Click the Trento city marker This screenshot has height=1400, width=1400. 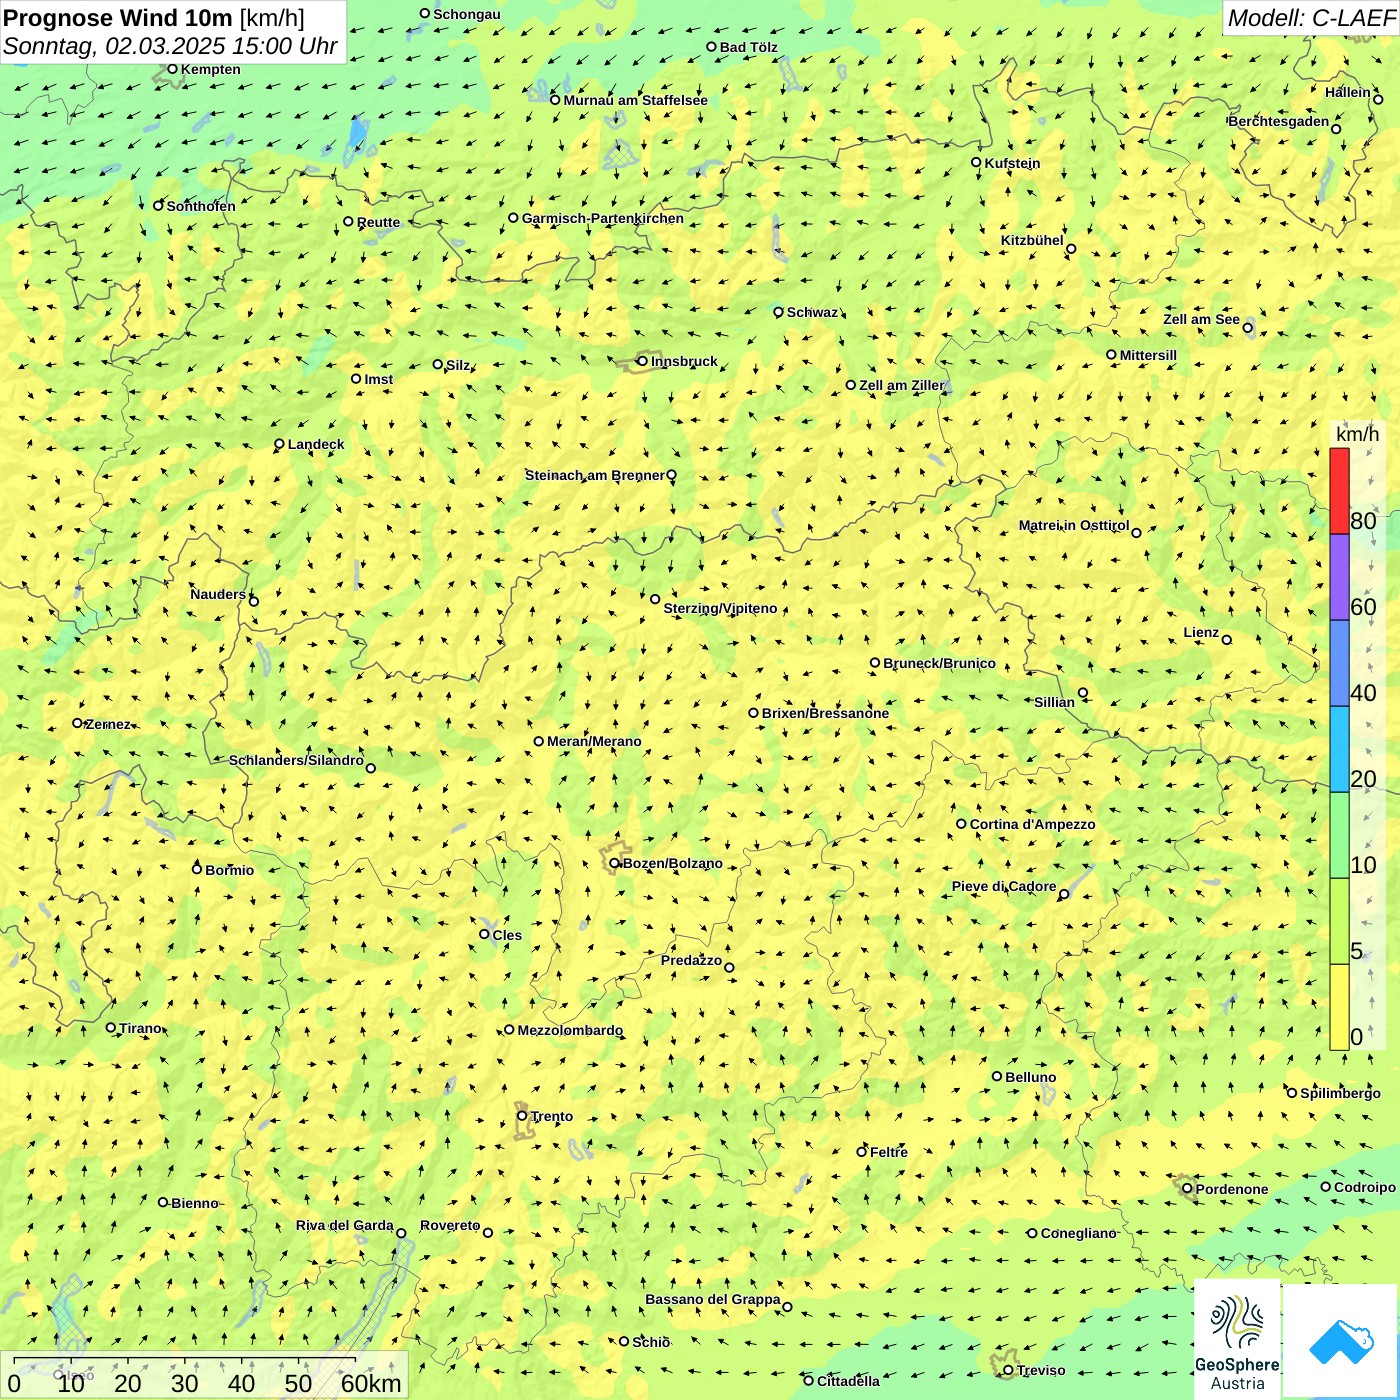(522, 1116)
